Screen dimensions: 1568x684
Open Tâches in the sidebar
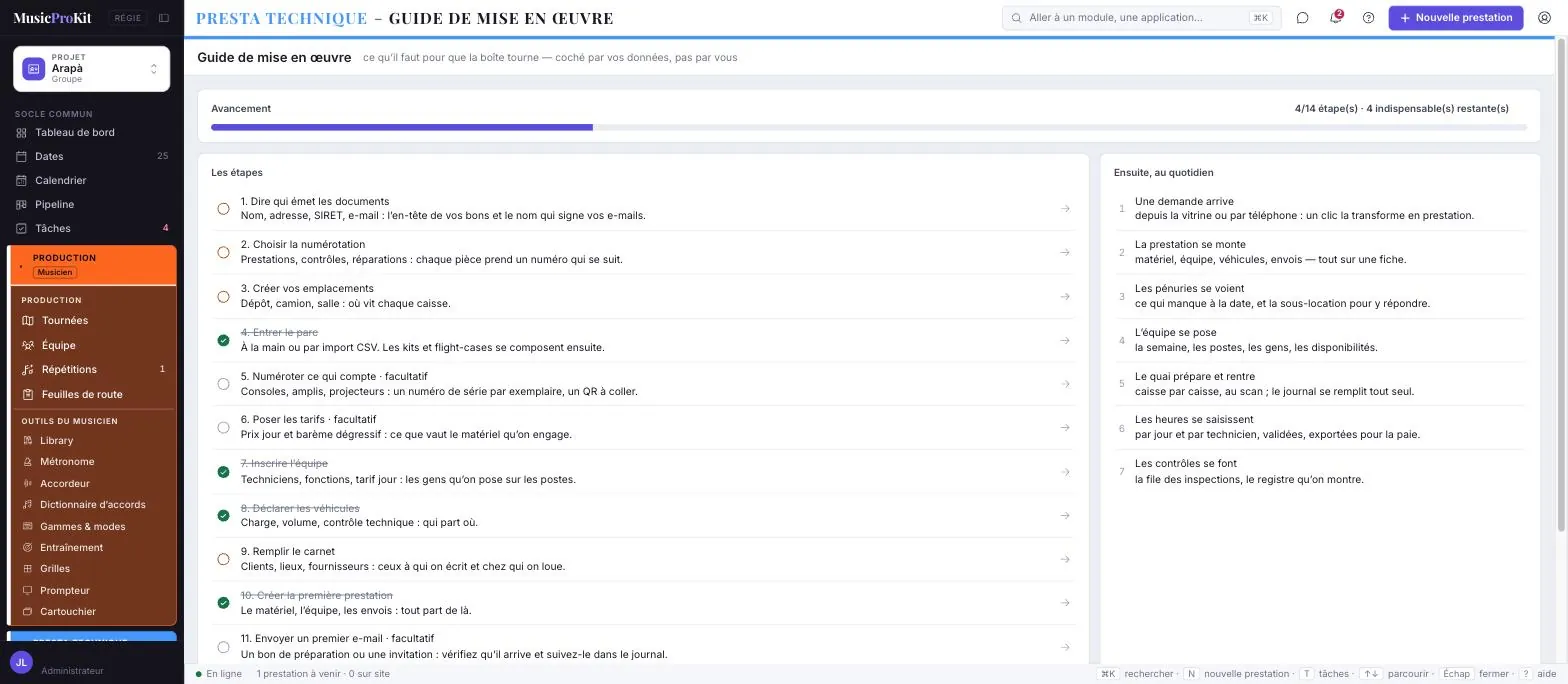tap(91, 229)
